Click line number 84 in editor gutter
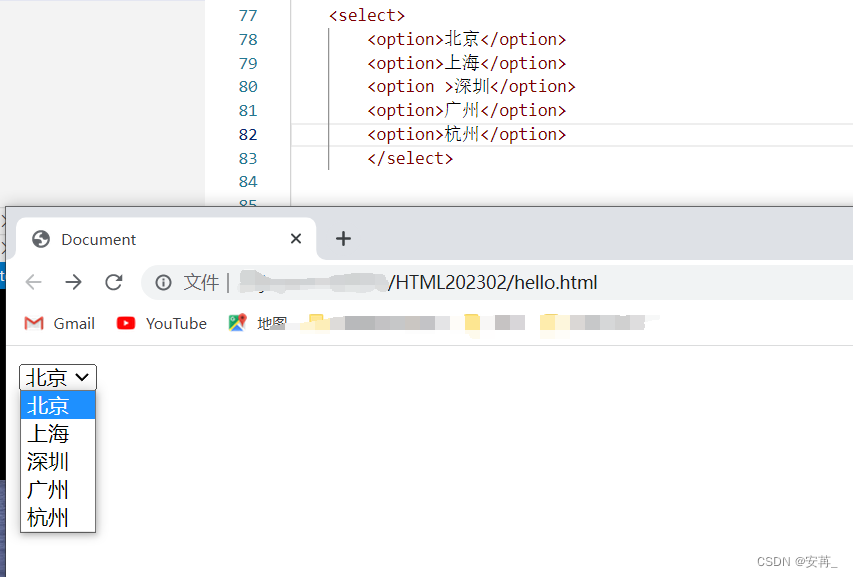853x577 pixels. 248,182
